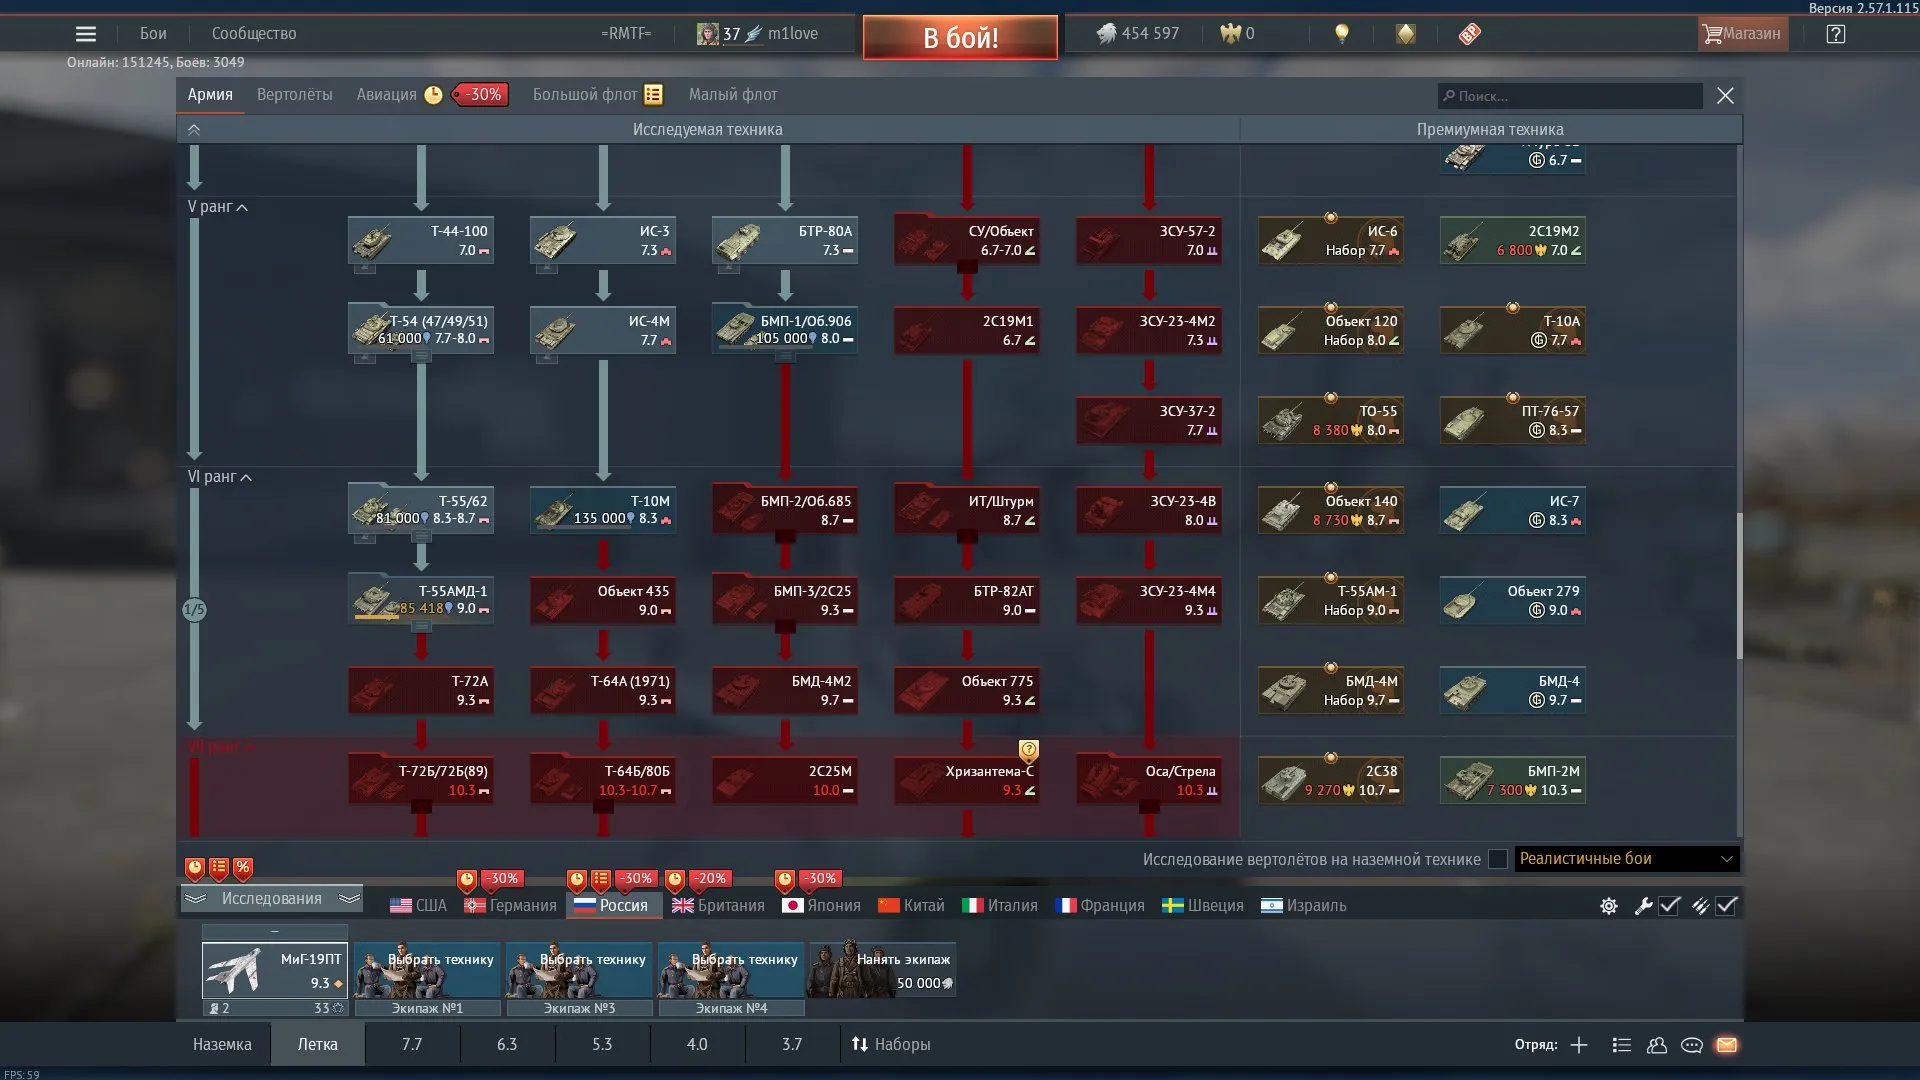This screenshot has height=1080, width=1920.
Task: Click the silver lions balance icon
Action: click(1106, 34)
